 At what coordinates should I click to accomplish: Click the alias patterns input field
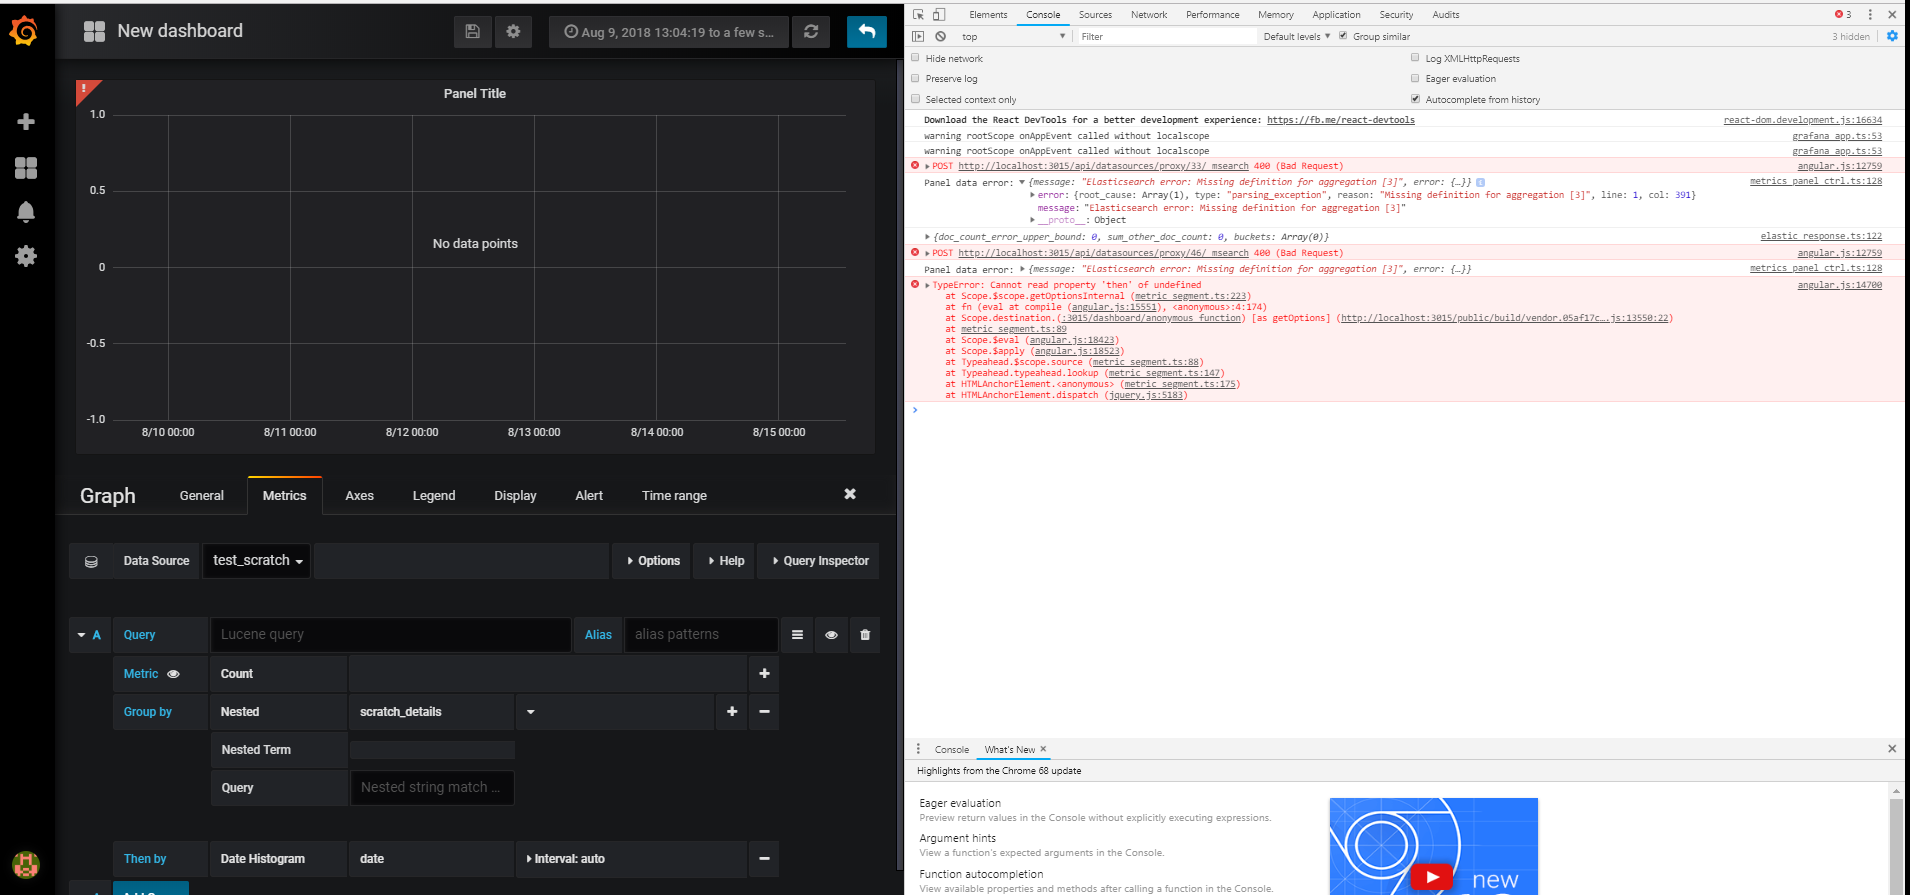tap(701, 635)
